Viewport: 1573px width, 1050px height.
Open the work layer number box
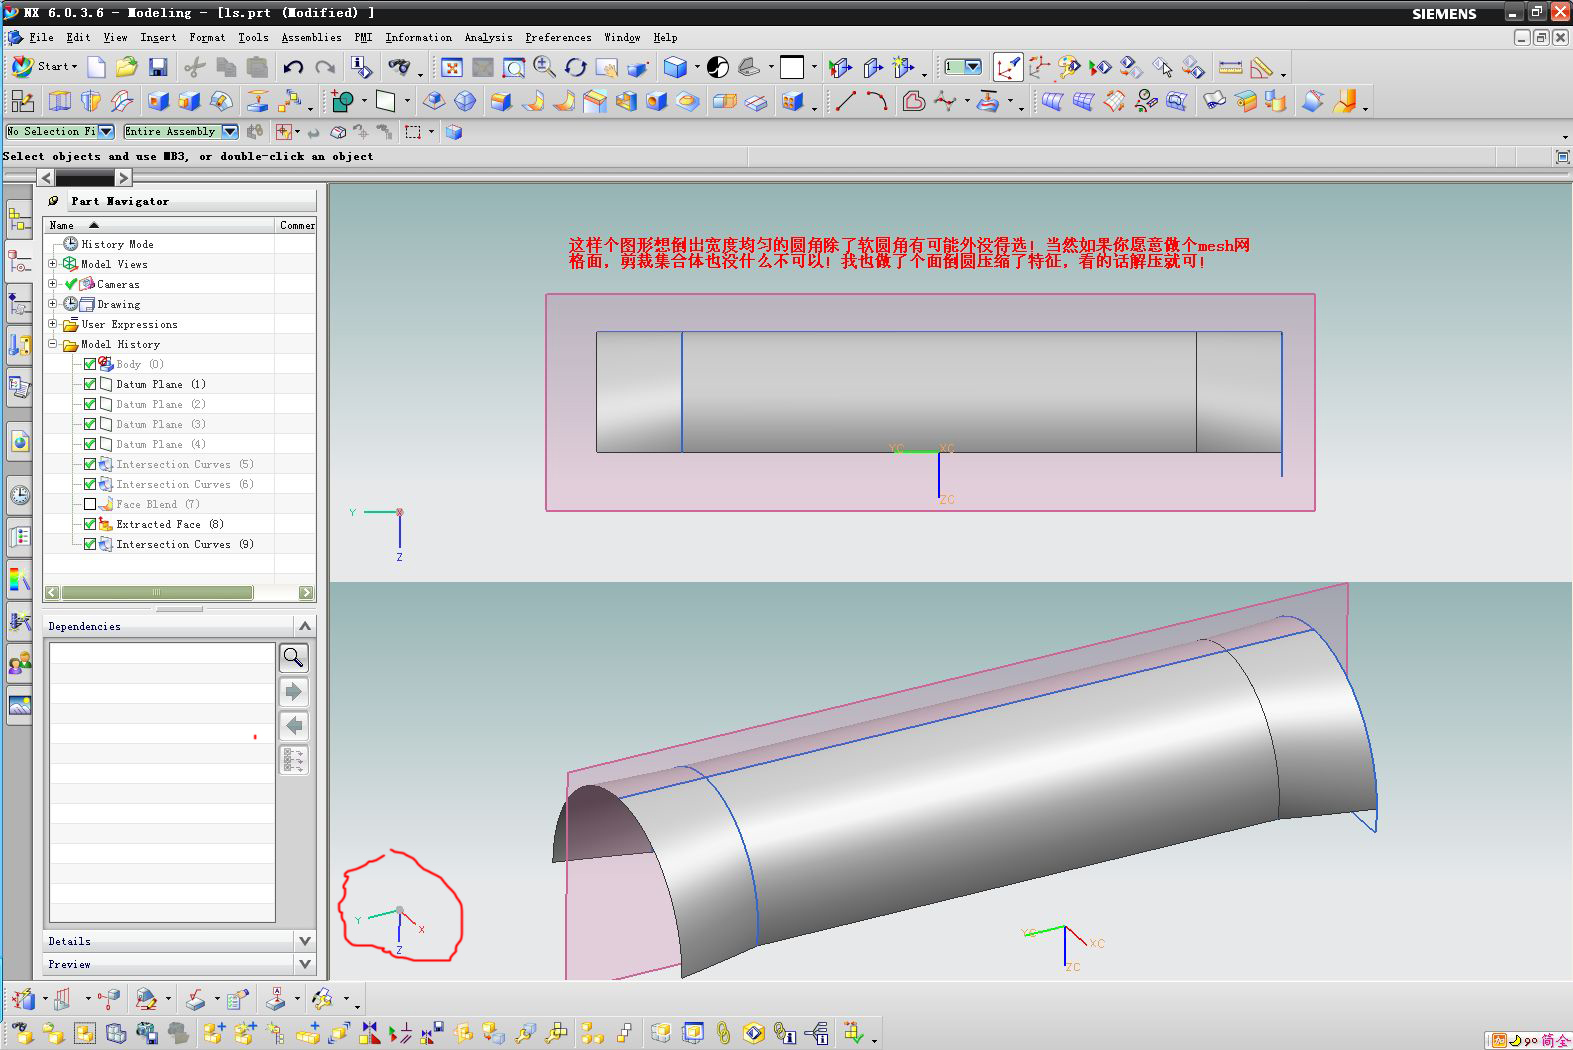(963, 67)
